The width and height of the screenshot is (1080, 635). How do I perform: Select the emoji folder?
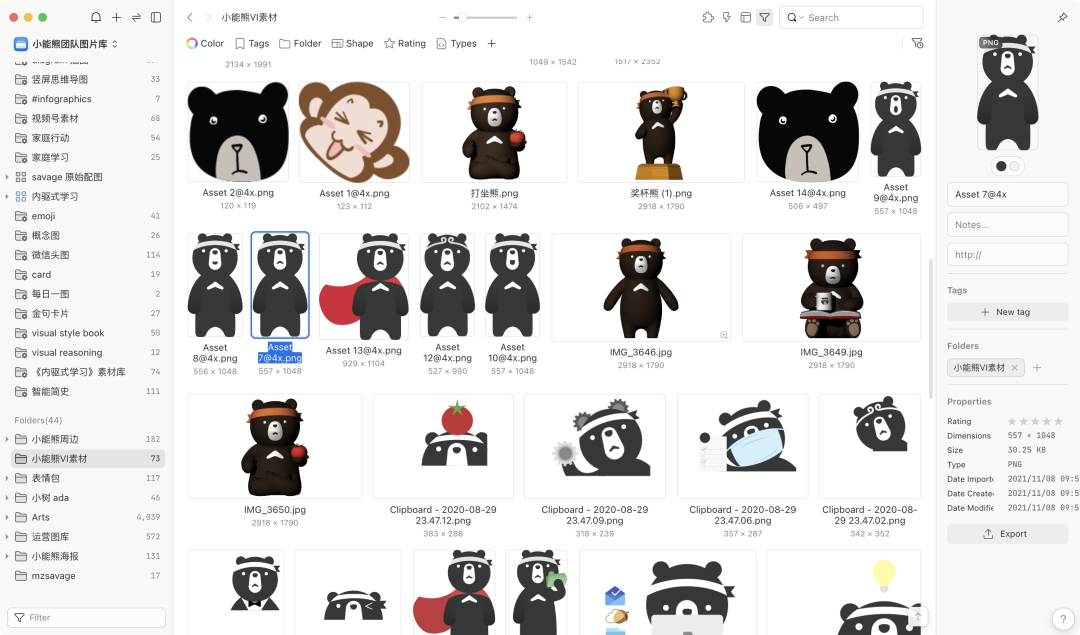tap(88, 216)
